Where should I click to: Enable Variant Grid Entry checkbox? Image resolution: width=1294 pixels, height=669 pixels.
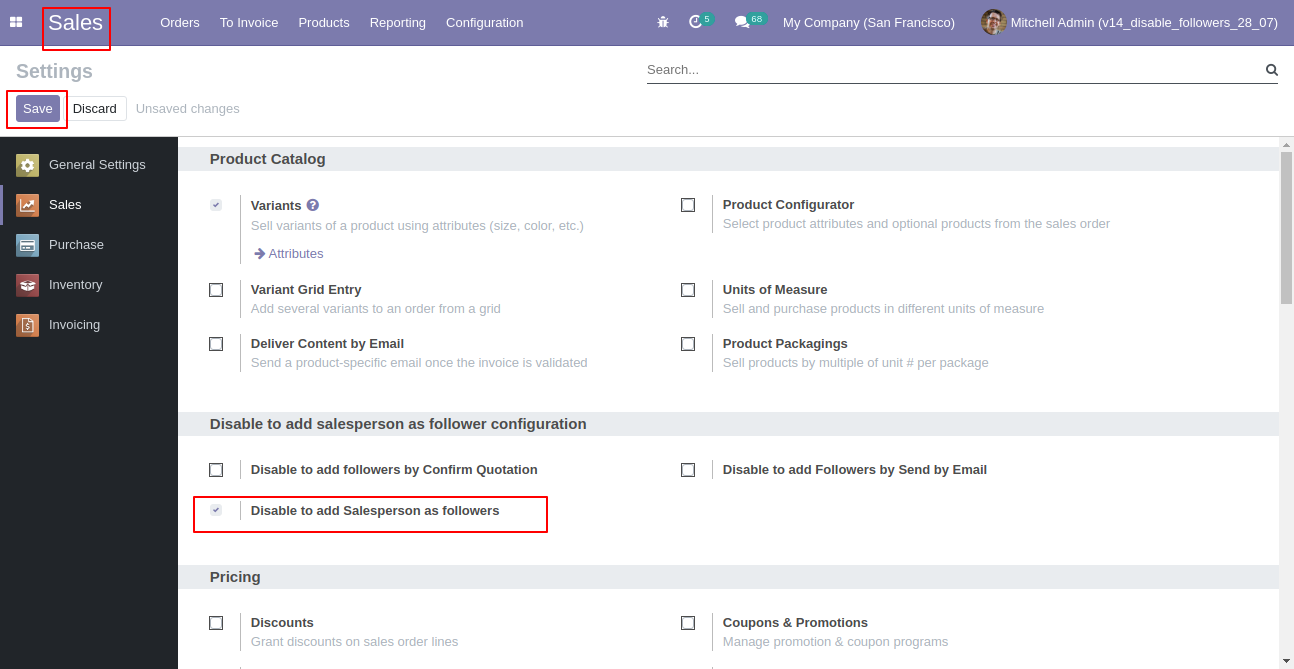point(216,290)
